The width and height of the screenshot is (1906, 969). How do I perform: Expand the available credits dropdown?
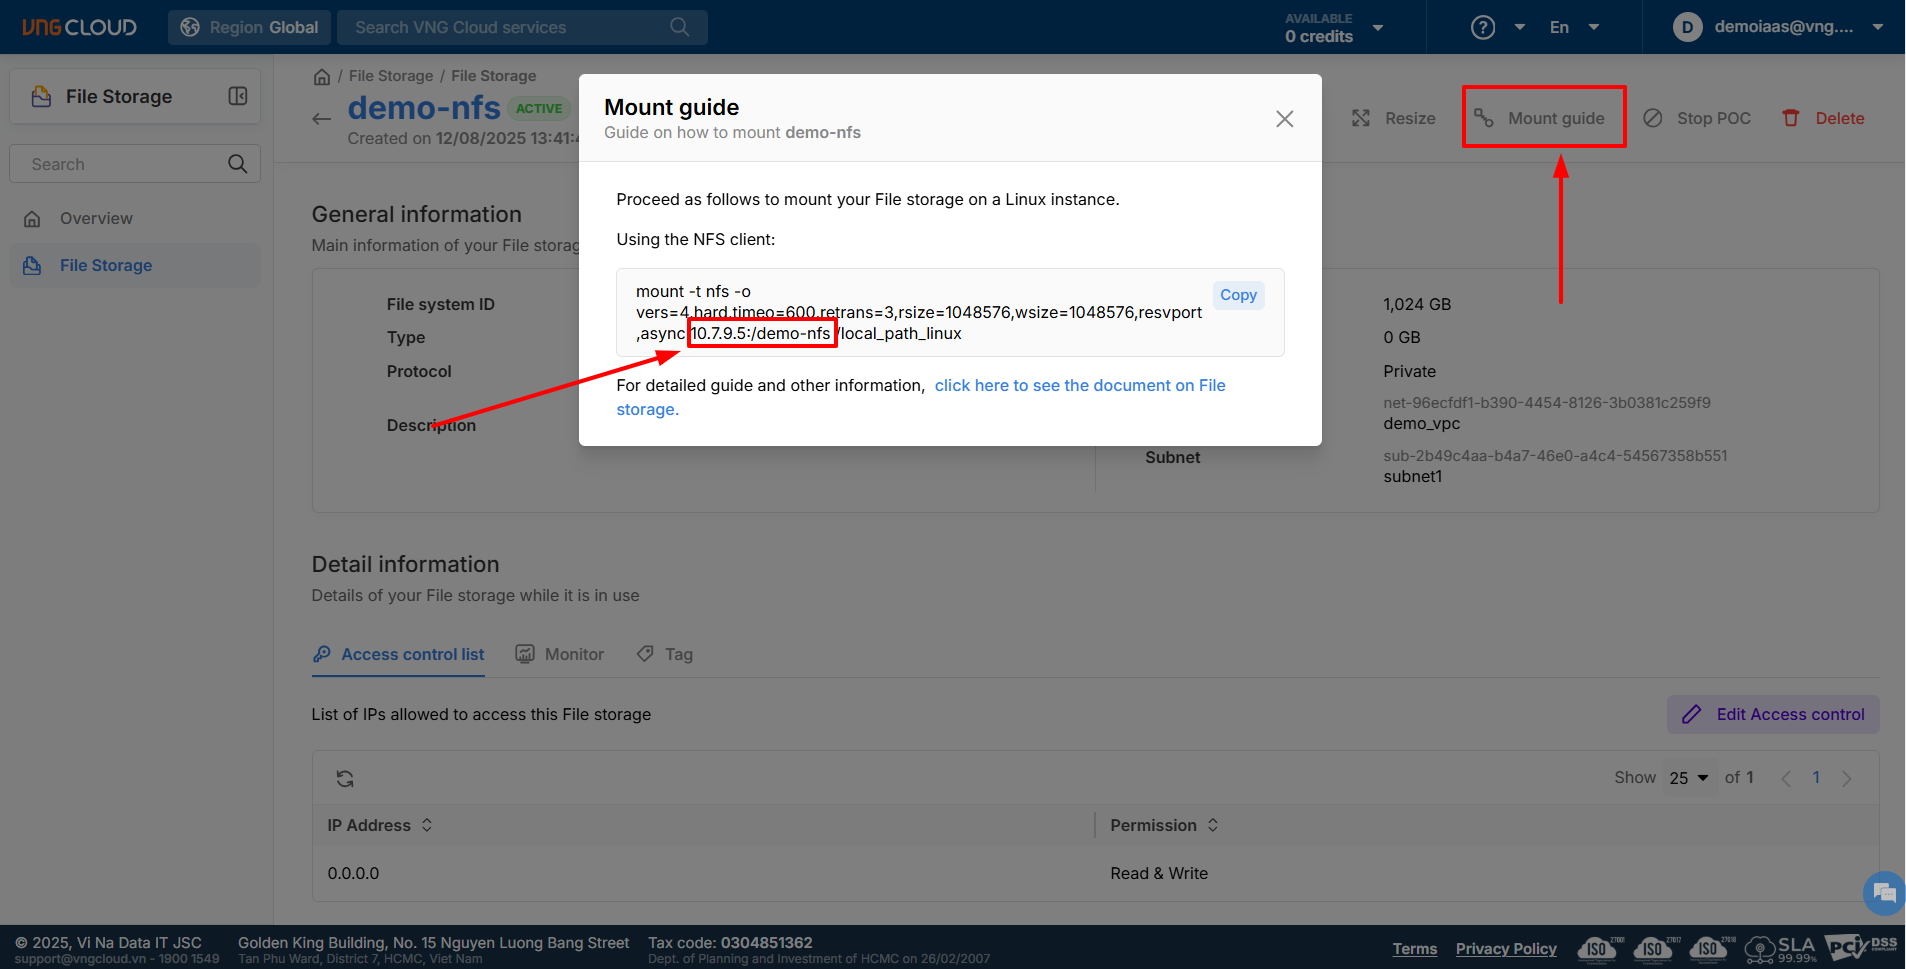tap(1378, 28)
